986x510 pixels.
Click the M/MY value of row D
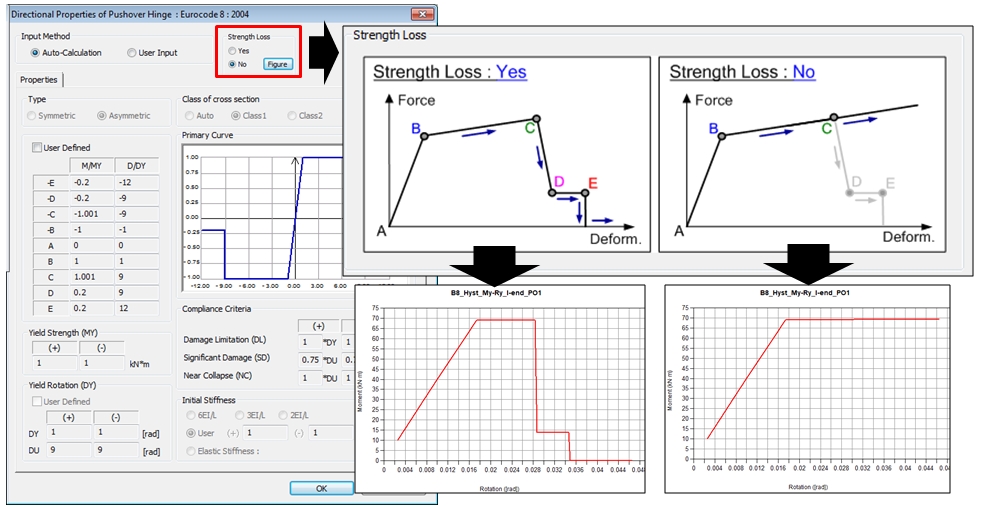click(91, 292)
